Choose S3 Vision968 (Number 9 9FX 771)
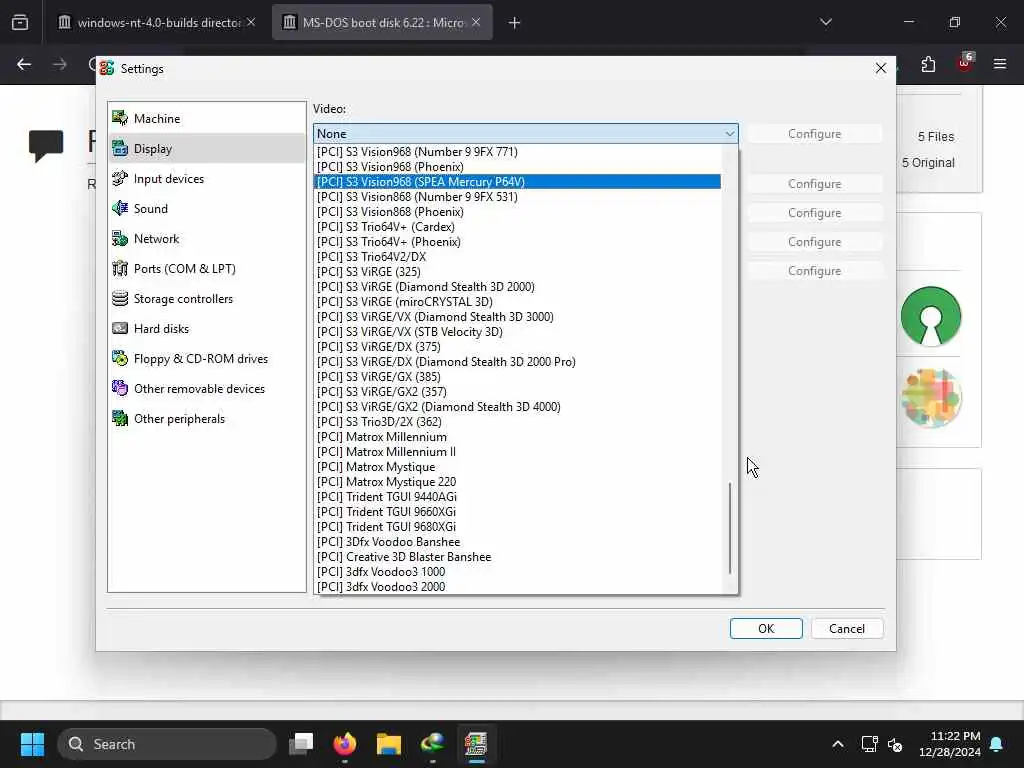This screenshot has height=768, width=1024. [x=517, y=152]
